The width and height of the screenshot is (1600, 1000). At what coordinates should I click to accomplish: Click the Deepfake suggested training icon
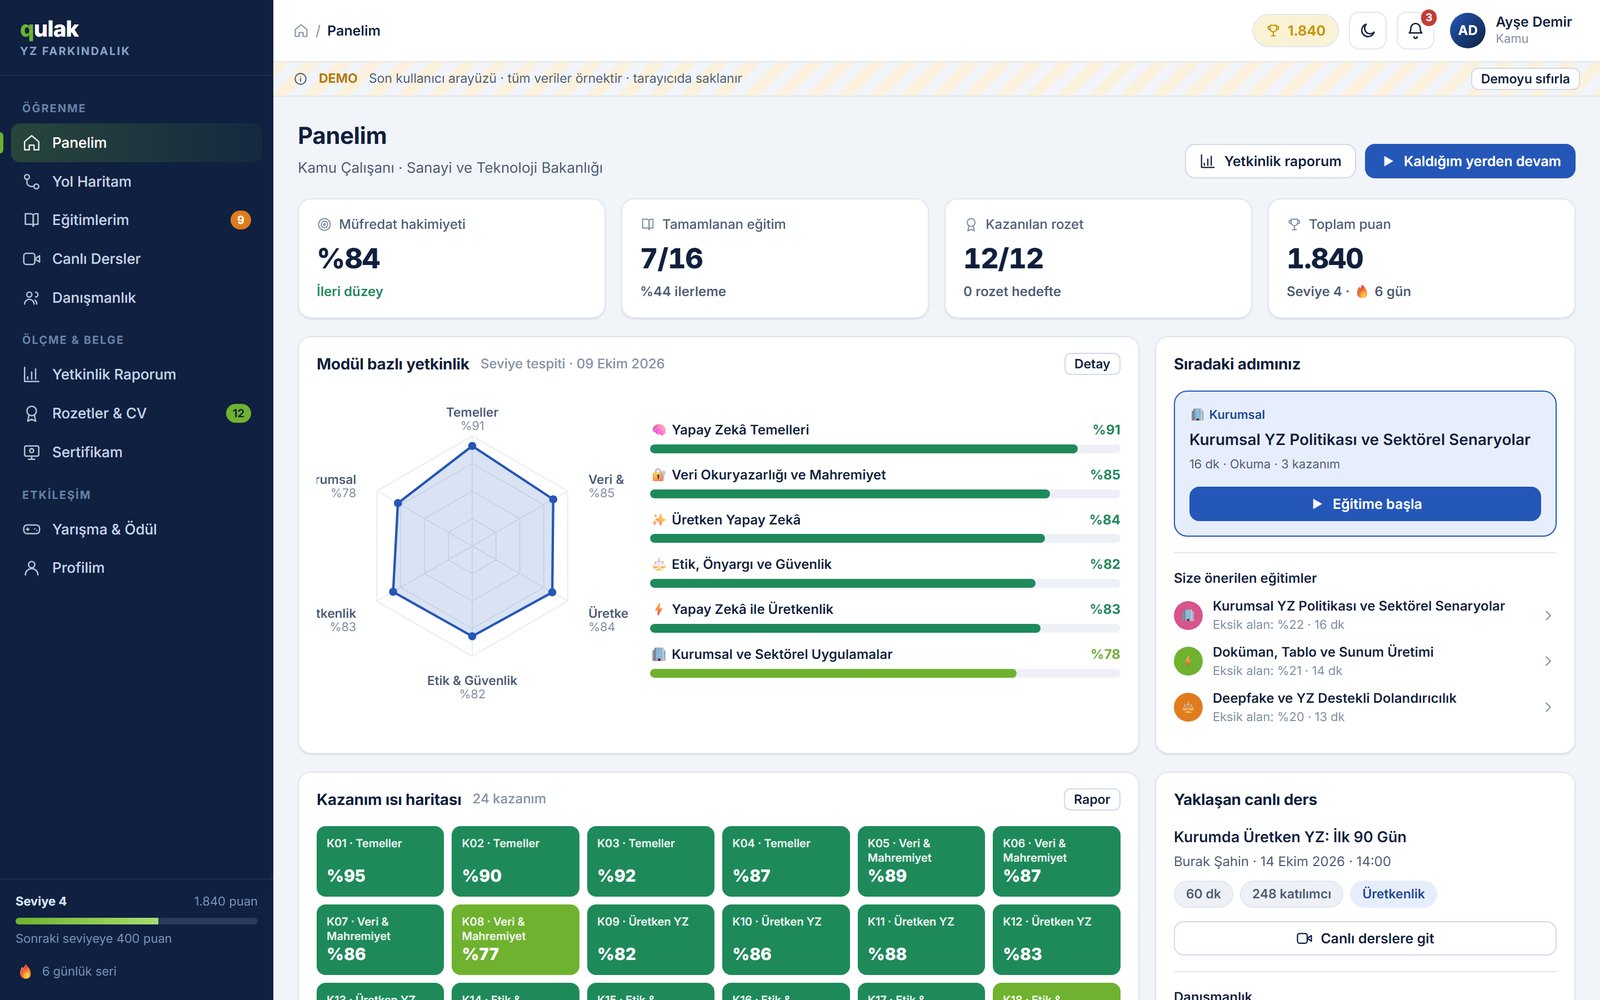[1188, 707]
